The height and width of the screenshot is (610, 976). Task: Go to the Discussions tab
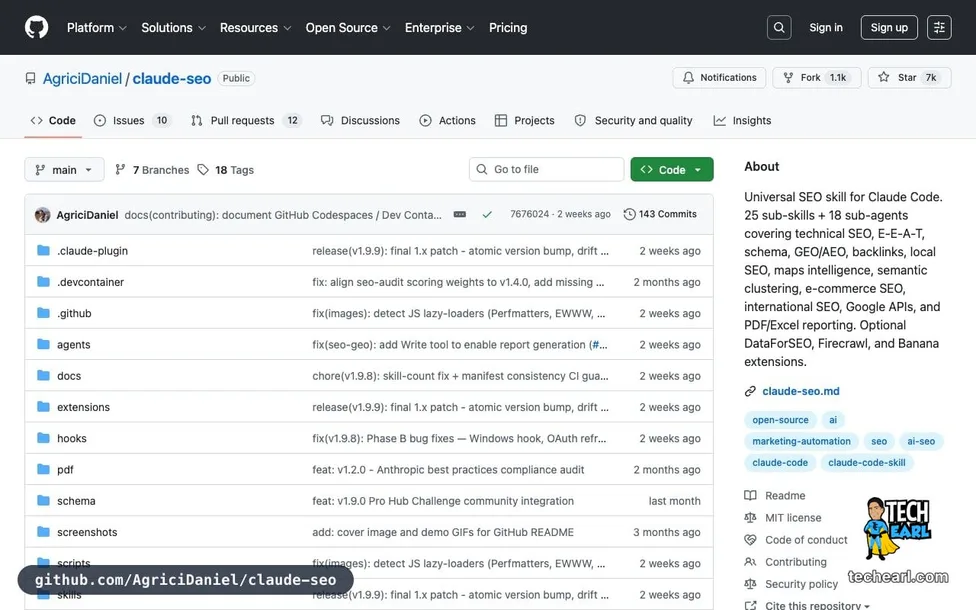coord(360,120)
